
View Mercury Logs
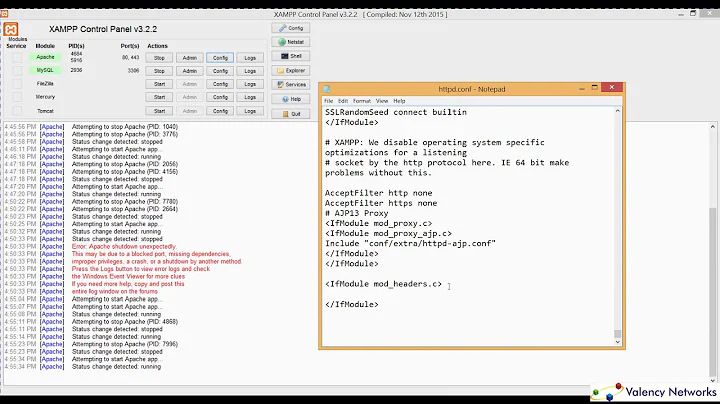coord(250,97)
